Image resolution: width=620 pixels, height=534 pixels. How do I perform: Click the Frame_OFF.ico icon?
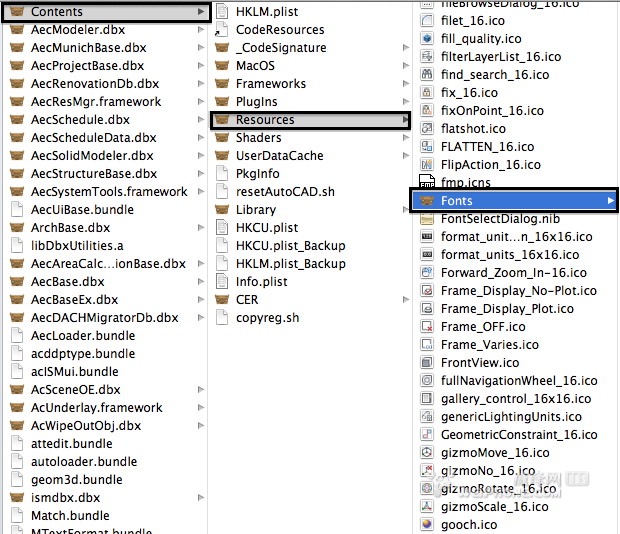[427, 326]
